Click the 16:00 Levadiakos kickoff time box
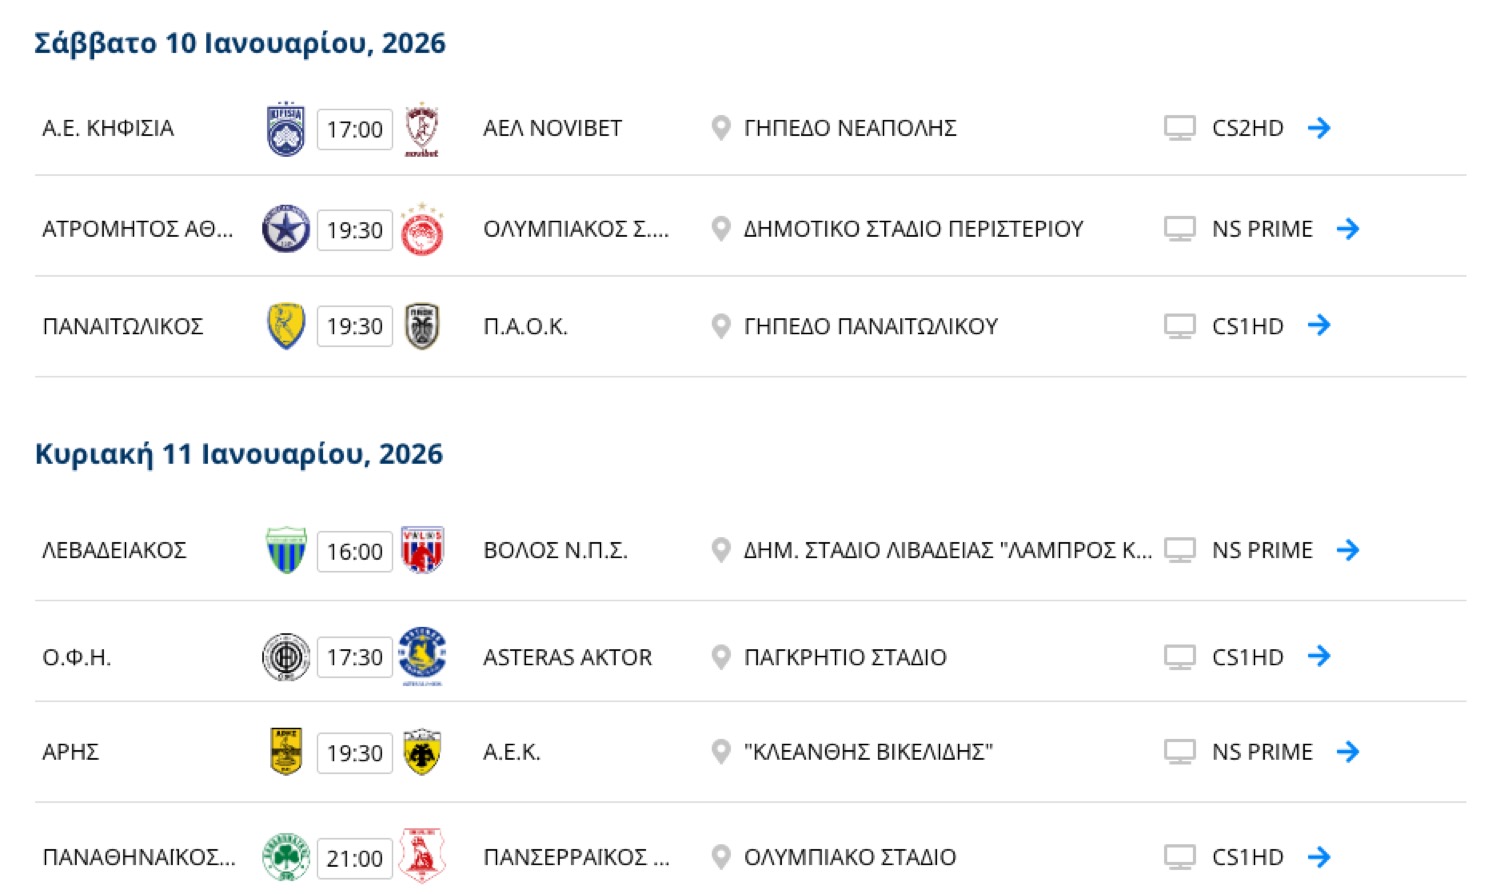This screenshot has height=894, width=1500. [355, 552]
